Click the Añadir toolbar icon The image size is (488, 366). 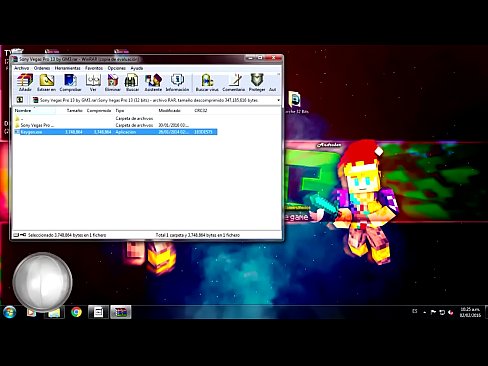point(25,82)
